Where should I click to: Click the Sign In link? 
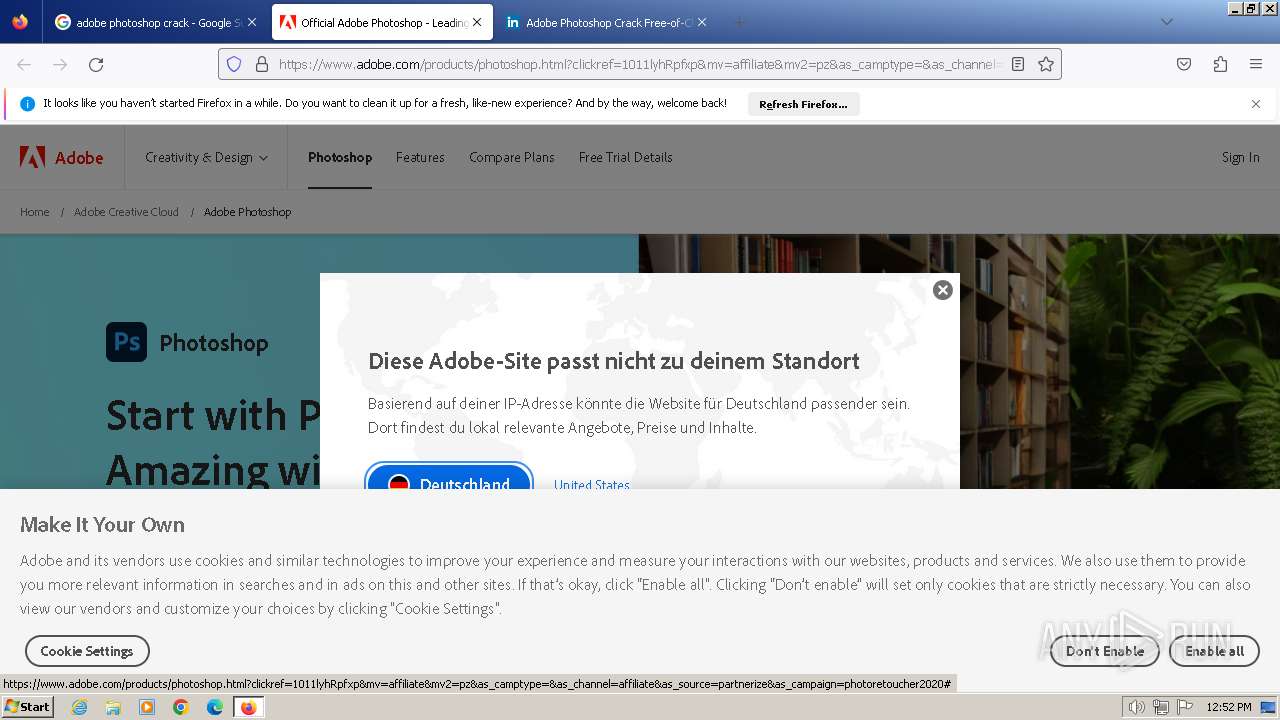[1240, 157]
